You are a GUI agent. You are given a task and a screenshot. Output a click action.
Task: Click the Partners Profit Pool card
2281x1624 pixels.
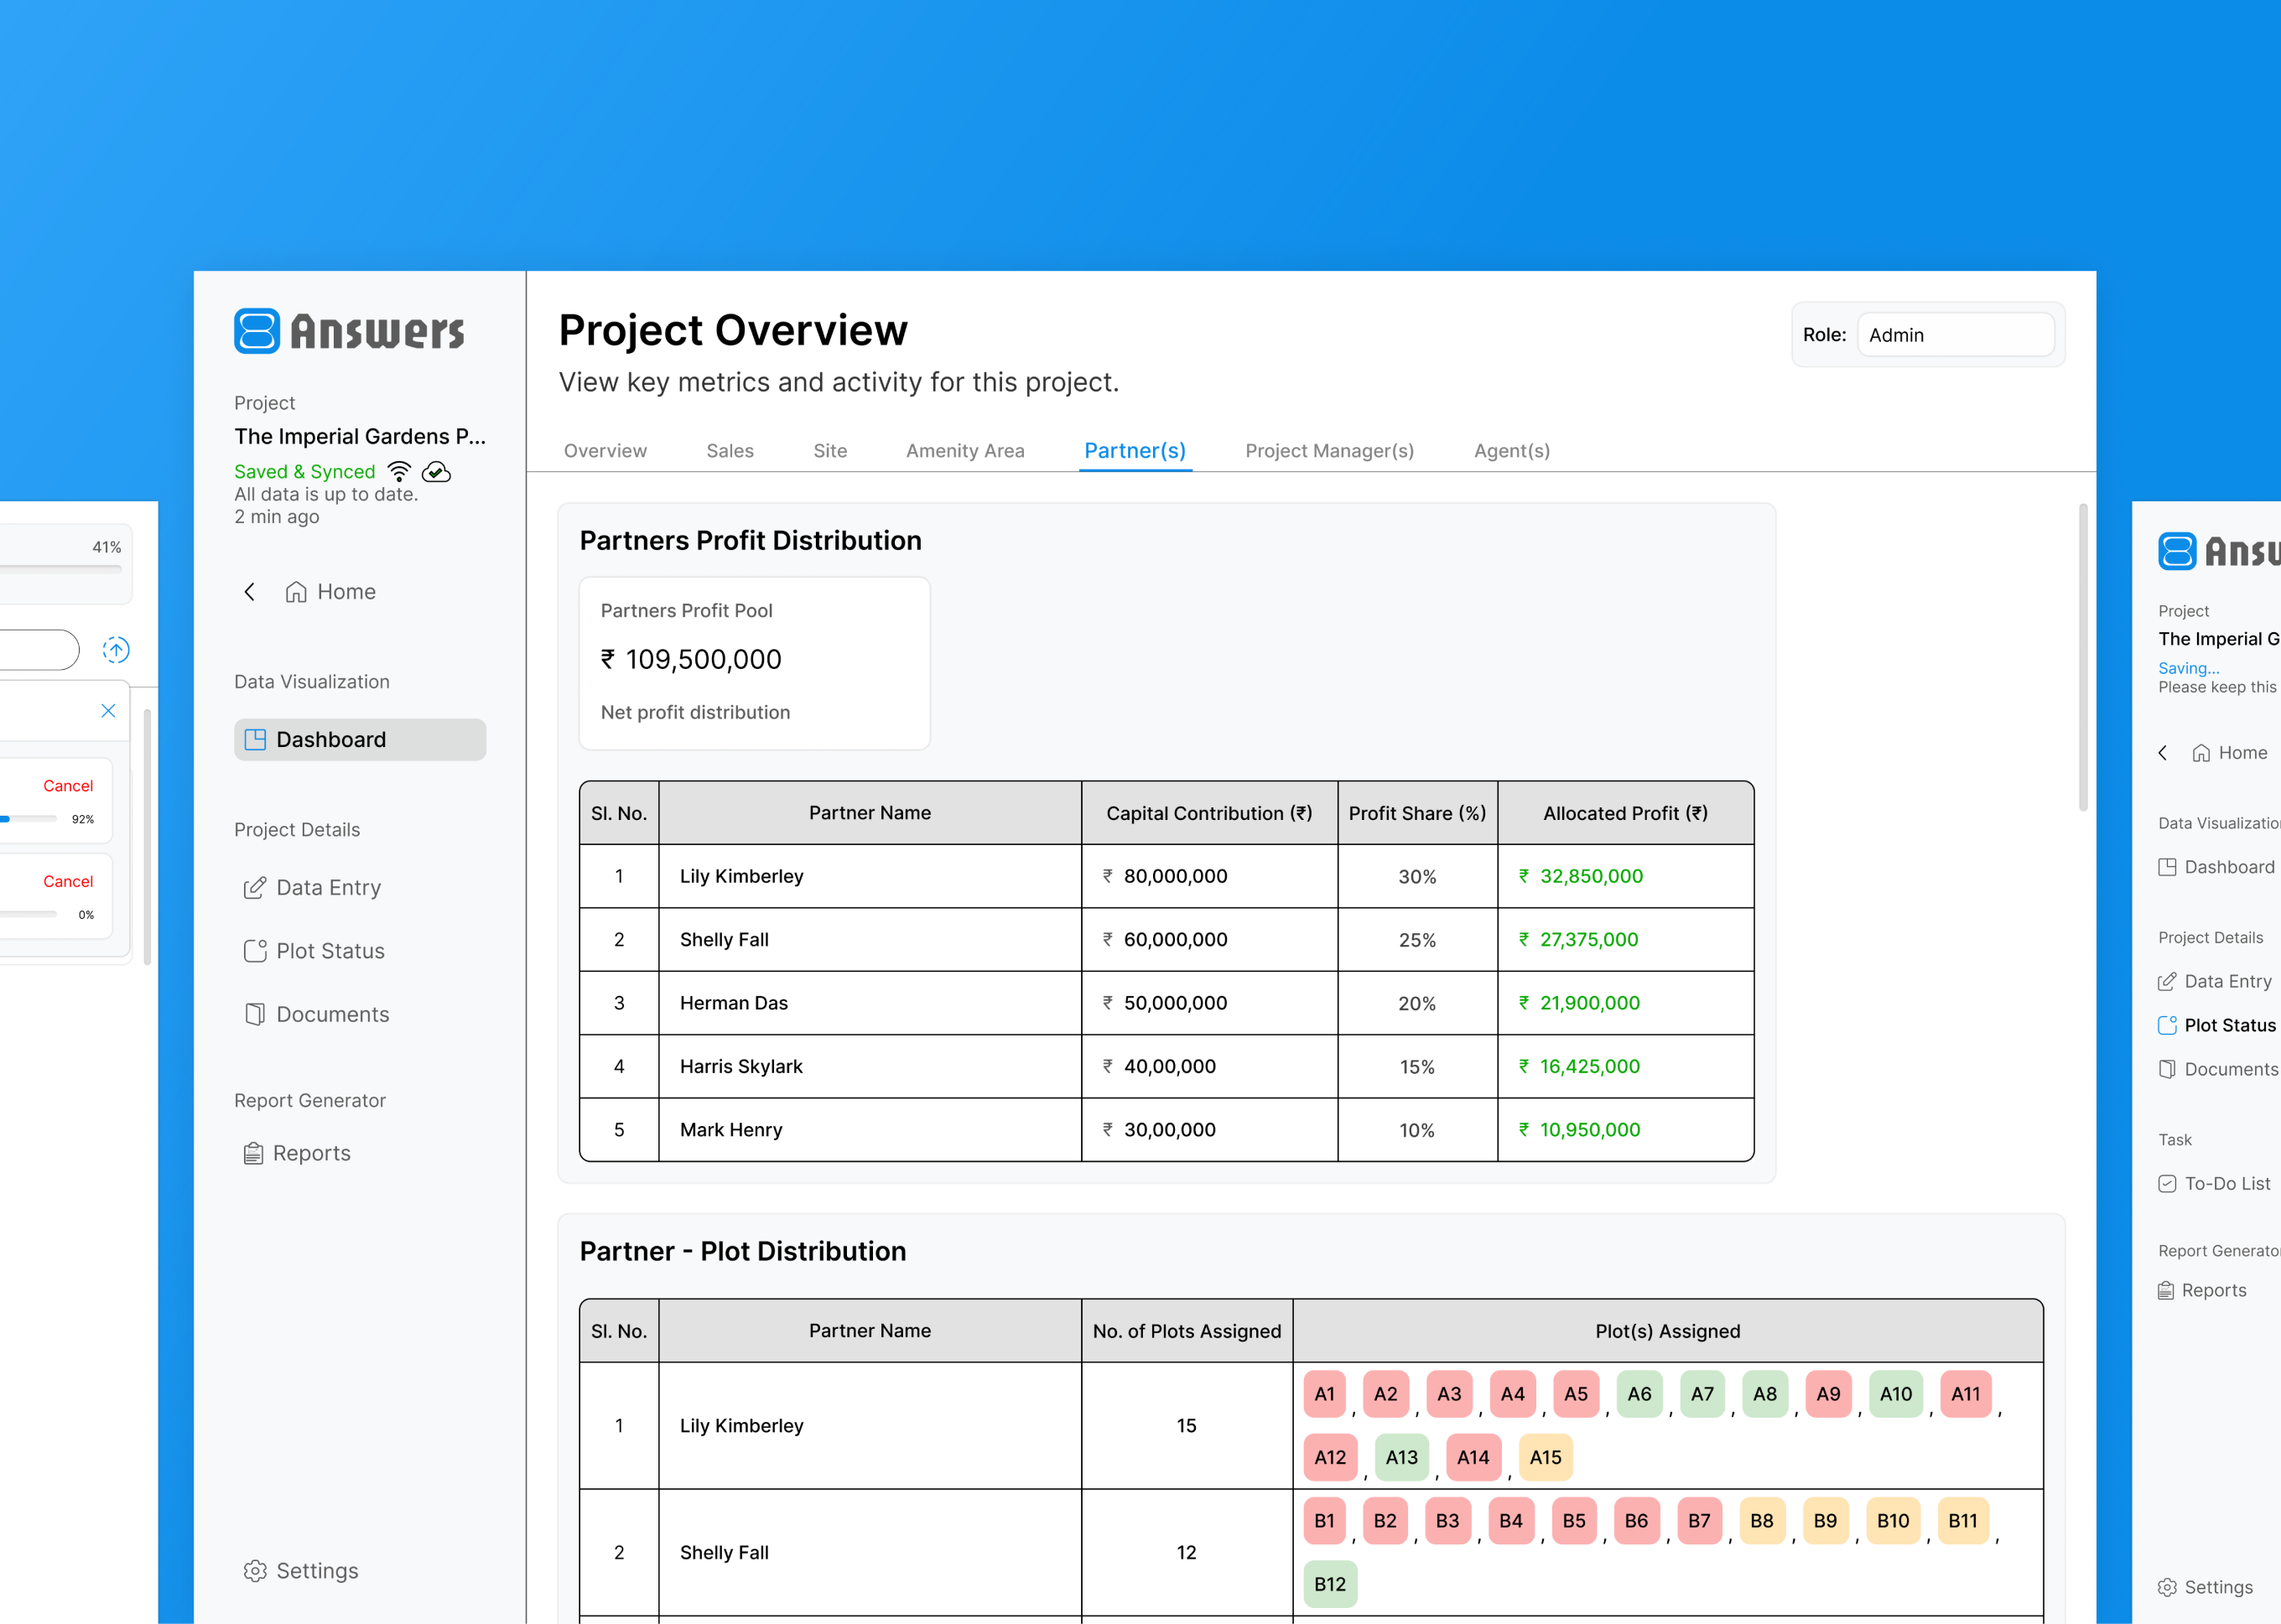(755, 663)
